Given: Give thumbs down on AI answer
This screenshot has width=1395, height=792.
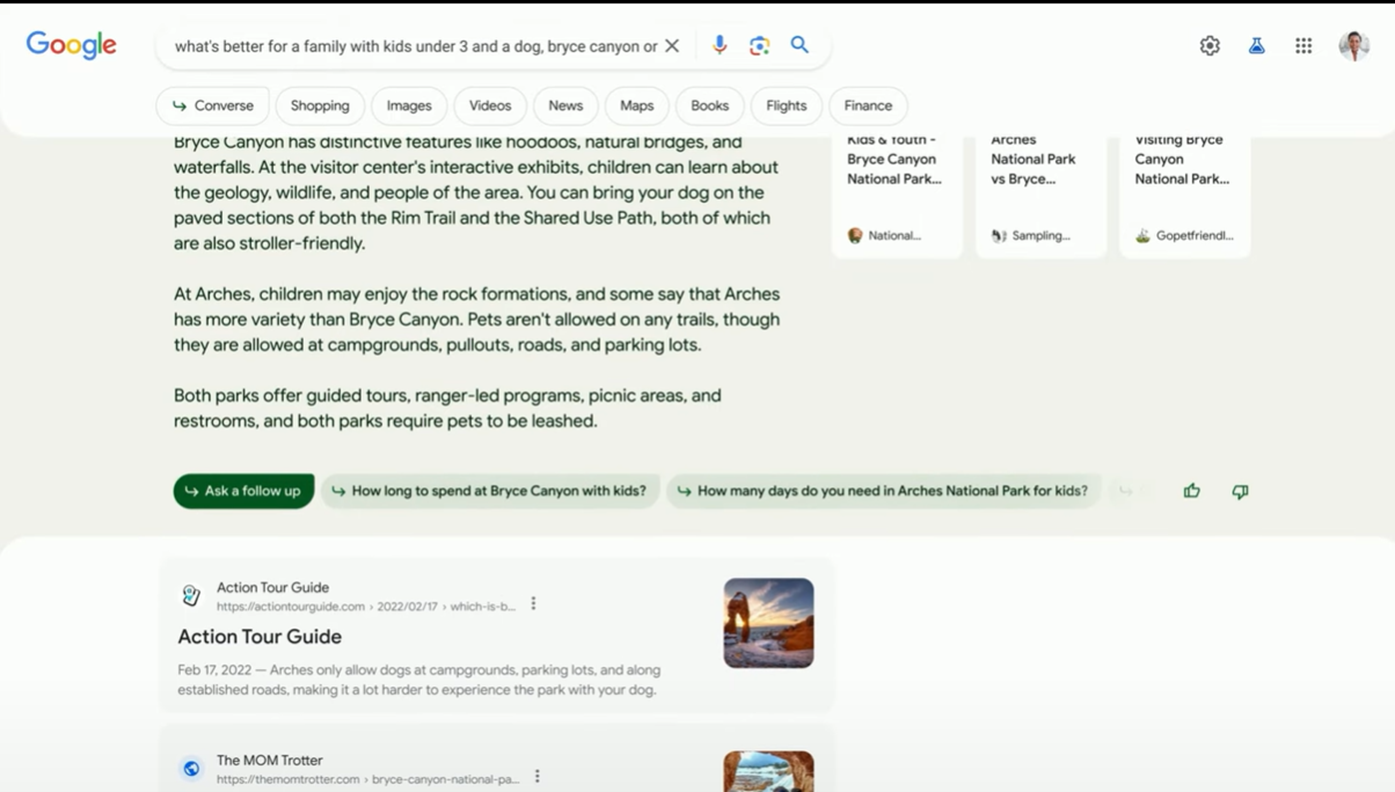Looking at the screenshot, I should pyautogui.click(x=1240, y=491).
